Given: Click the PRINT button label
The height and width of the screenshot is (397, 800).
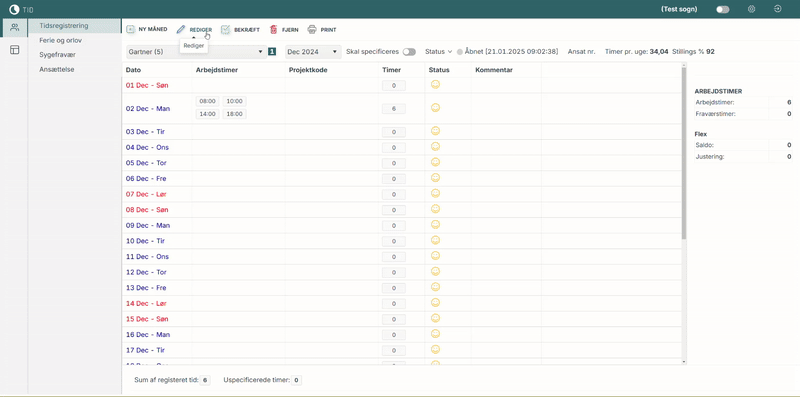Looking at the screenshot, I should click(x=329, y=30).
